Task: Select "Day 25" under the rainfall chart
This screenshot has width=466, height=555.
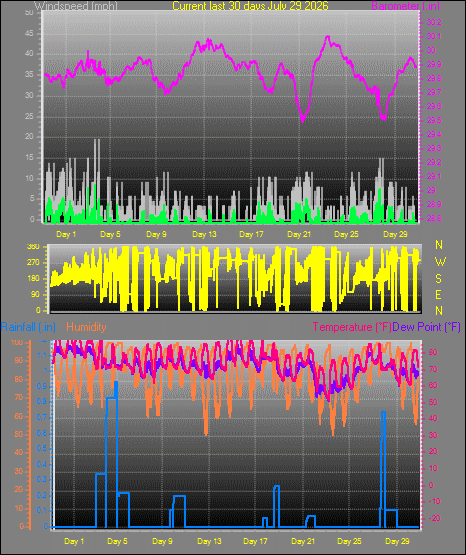Action: [x=349, y=541]
